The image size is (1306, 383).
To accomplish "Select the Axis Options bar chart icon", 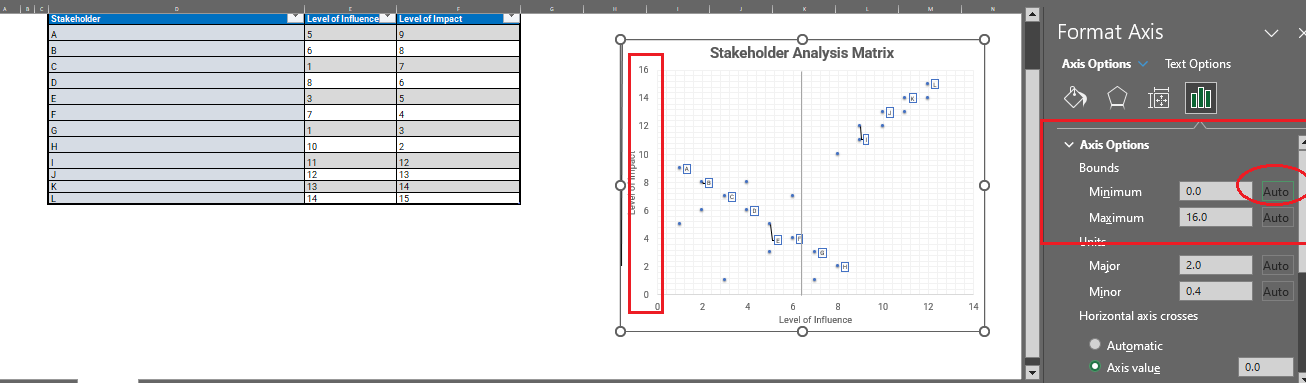I will pos(1201,98).
